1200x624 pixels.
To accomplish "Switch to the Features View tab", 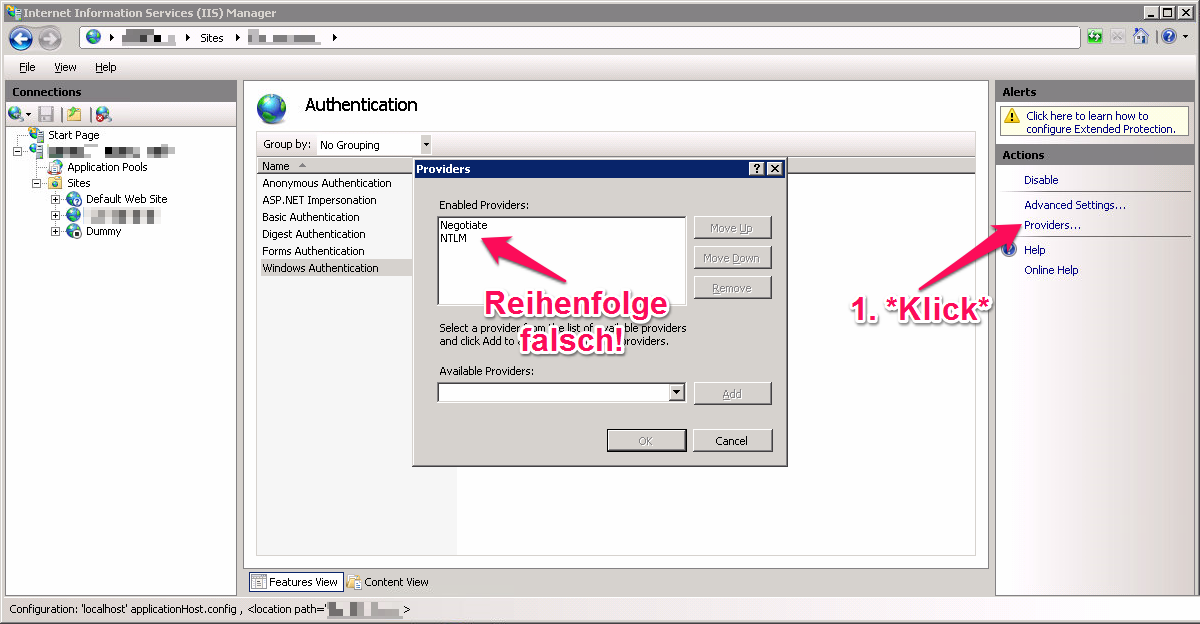I will click(295, 582).
